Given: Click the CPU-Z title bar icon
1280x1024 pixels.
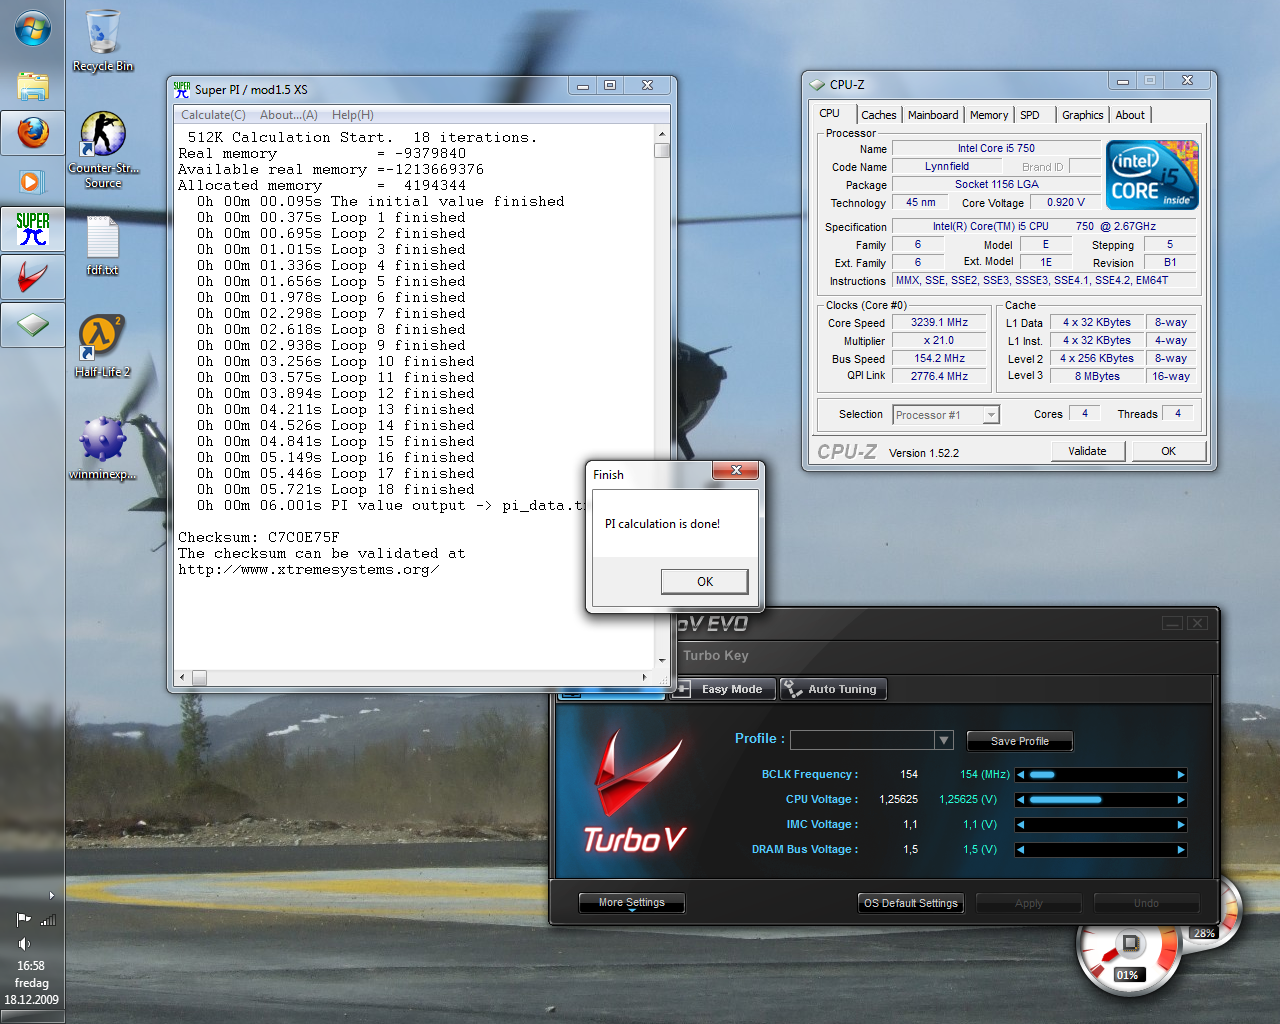Looking at the screenshot, I should (x=817, y=85).
